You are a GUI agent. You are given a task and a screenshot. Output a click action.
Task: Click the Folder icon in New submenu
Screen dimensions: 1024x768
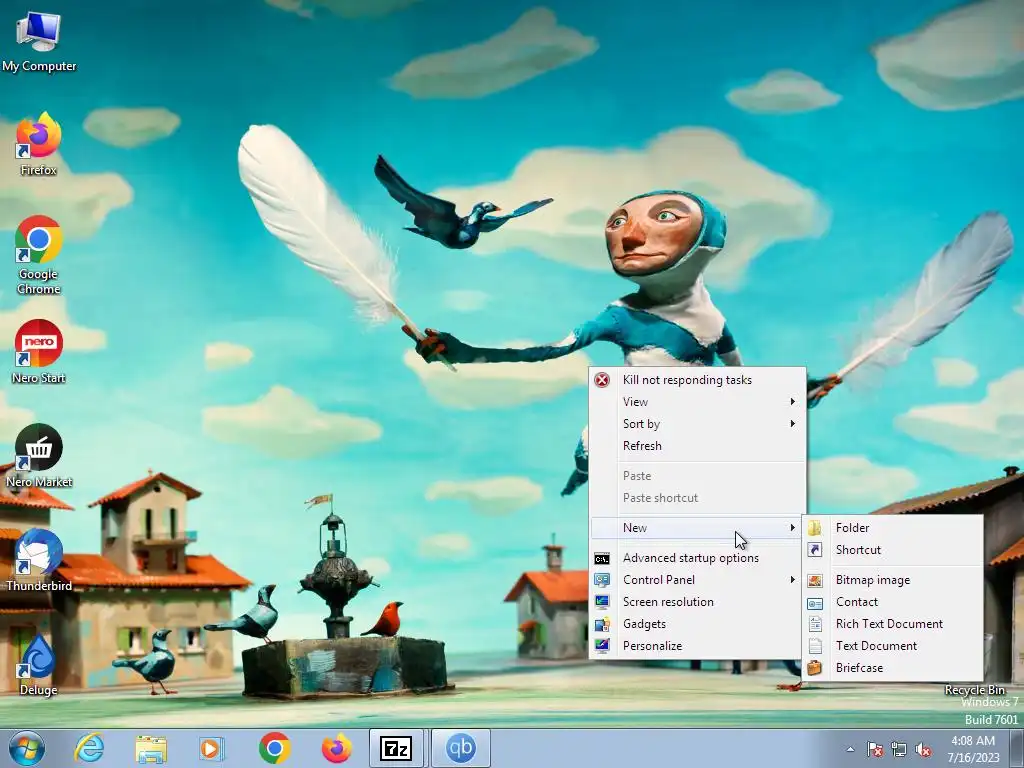(815, 528)
